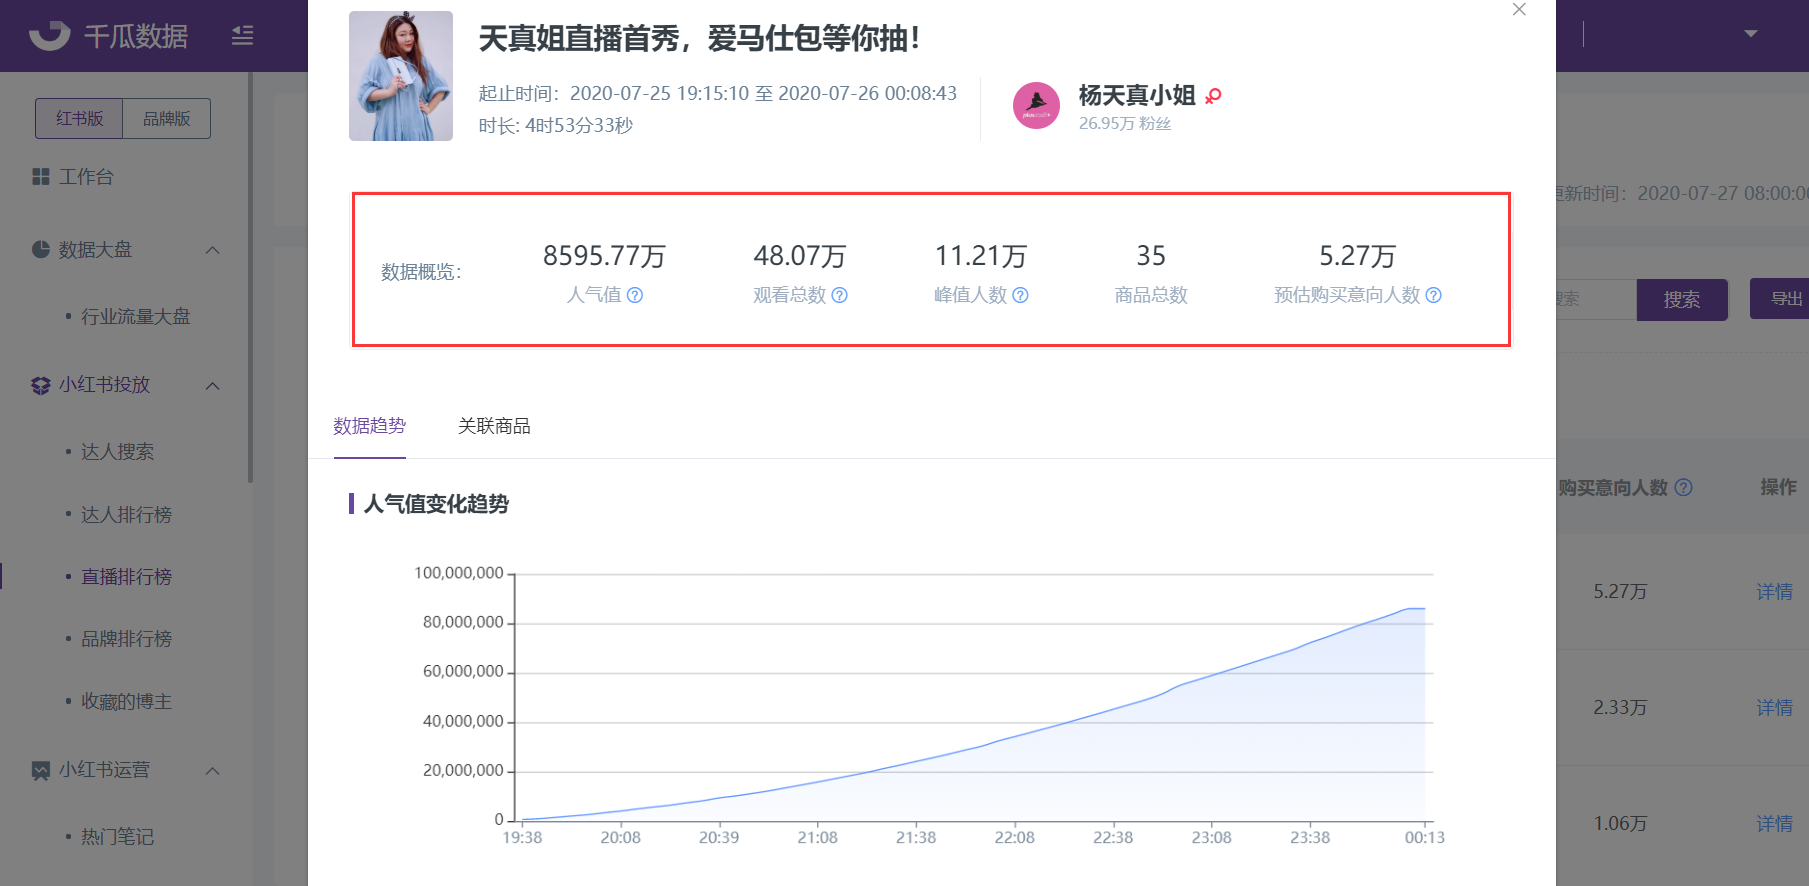Open the 工作台 grid icon
Viewport: 1809px width, 886px height.
[x=41, y=177]
